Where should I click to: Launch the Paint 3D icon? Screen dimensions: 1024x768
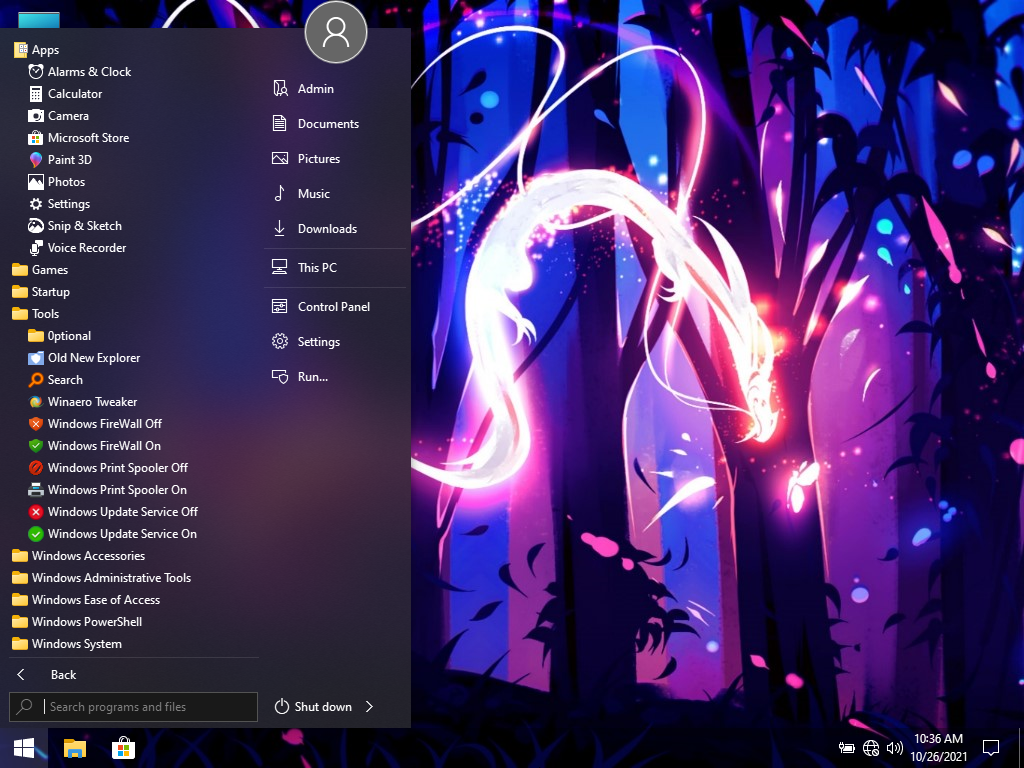click(36, 160)
